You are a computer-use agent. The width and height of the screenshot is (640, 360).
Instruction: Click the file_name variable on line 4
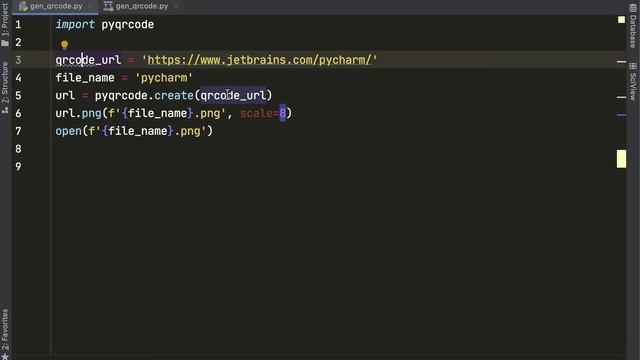85,78
